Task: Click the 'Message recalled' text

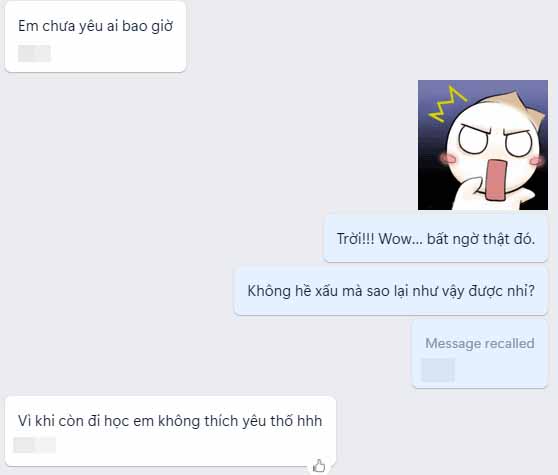Action: [480, 343]
